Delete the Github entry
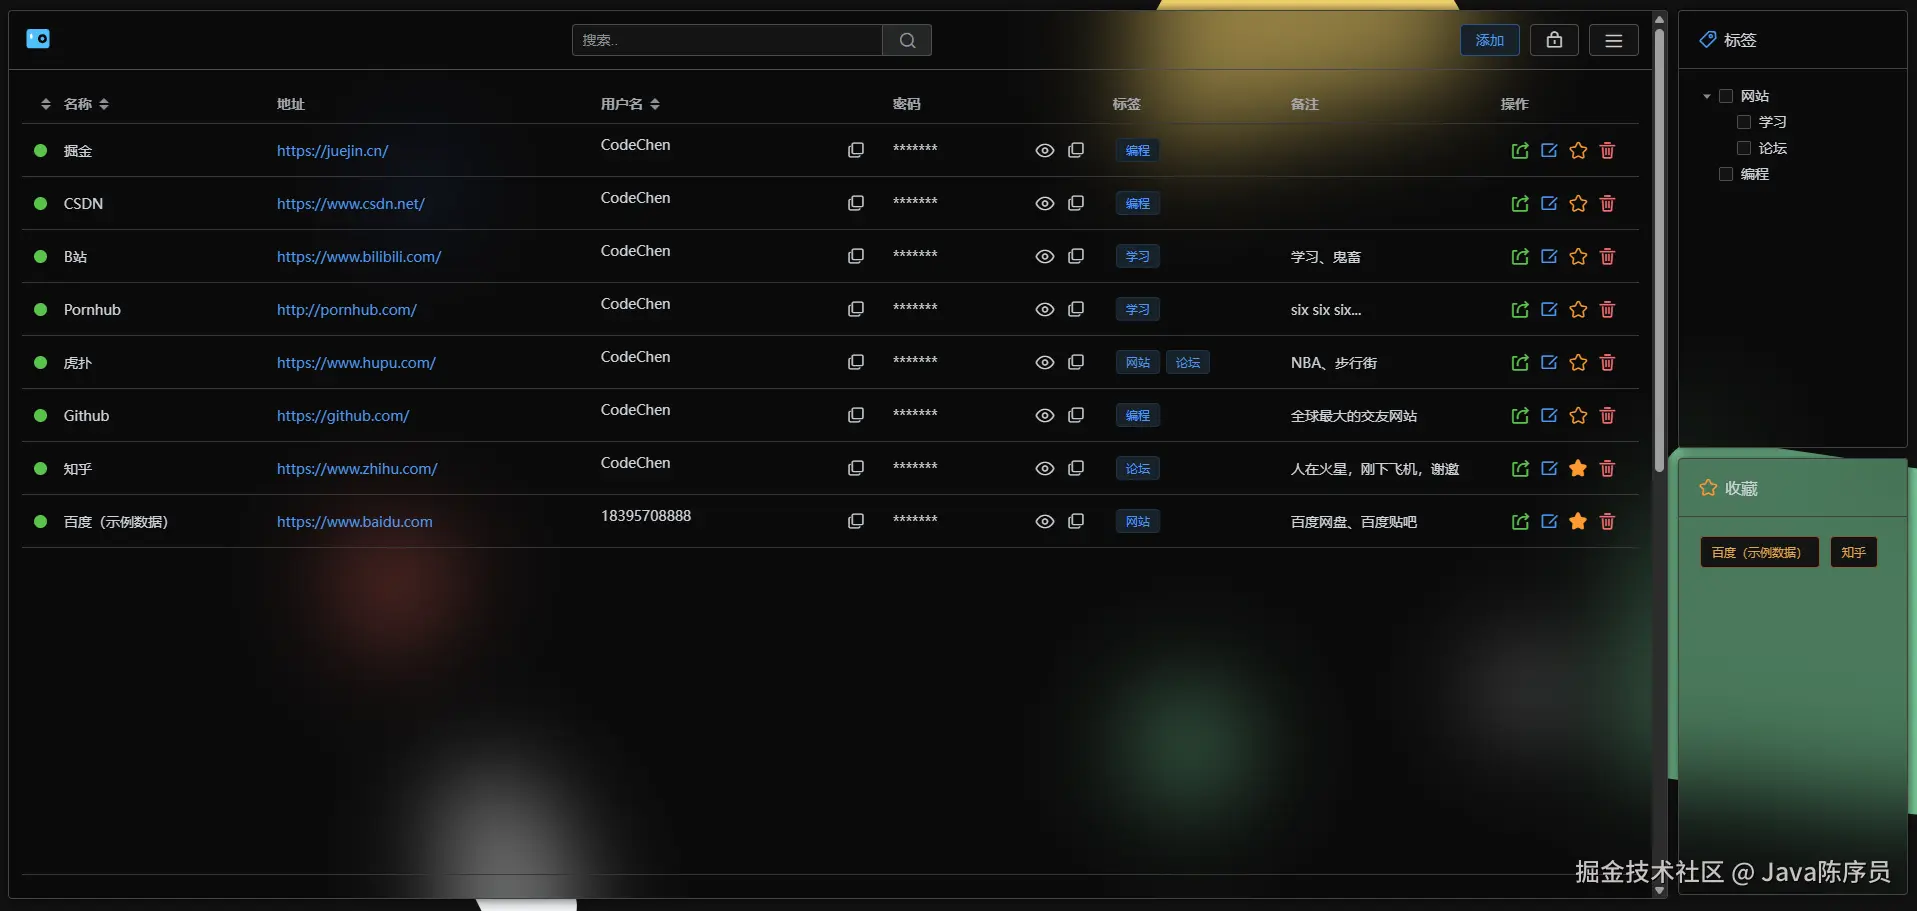Screen dimensions: 1917x911 (1607, 415)
